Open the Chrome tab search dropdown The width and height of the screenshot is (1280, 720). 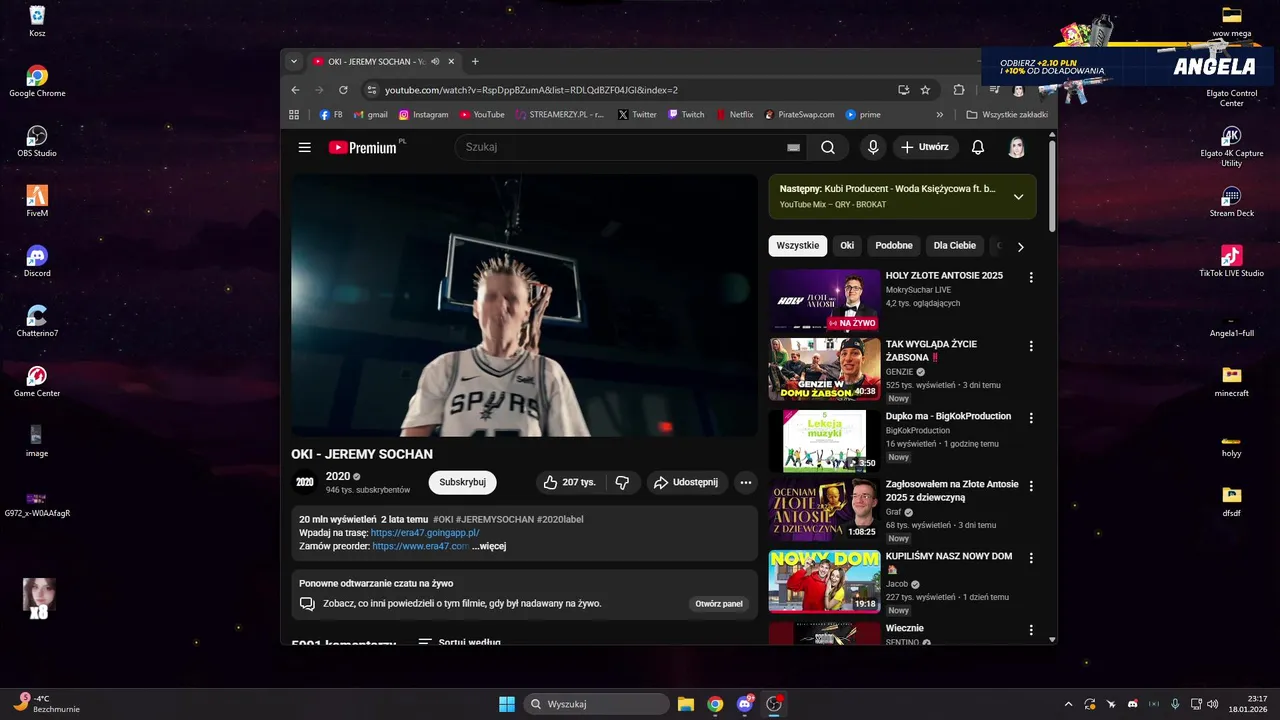click(x=294, y=61)
